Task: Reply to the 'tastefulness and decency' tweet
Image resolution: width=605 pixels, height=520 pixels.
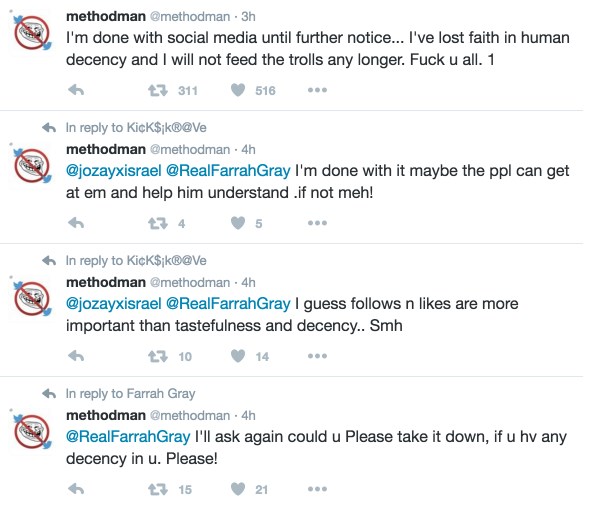Action: coord(76,356)
